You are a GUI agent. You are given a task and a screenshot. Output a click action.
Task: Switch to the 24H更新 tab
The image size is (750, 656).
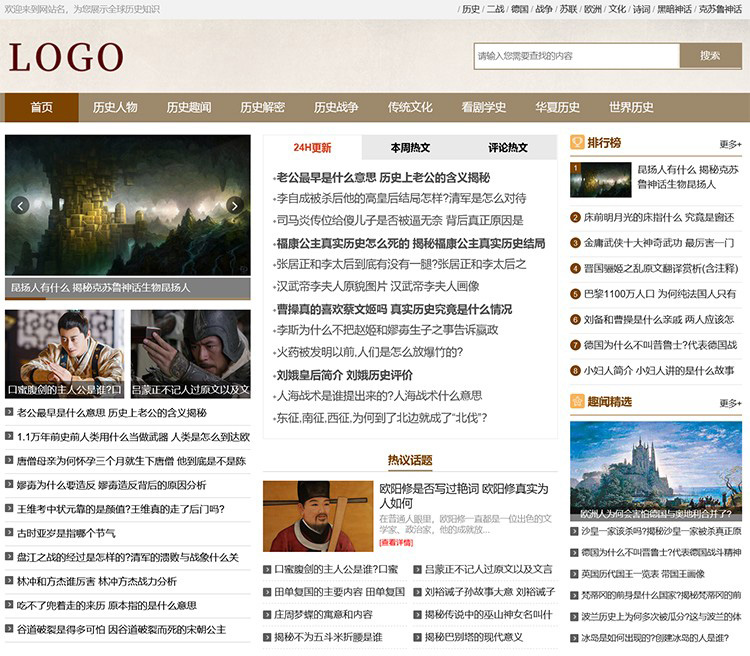(x=312, y=147)
